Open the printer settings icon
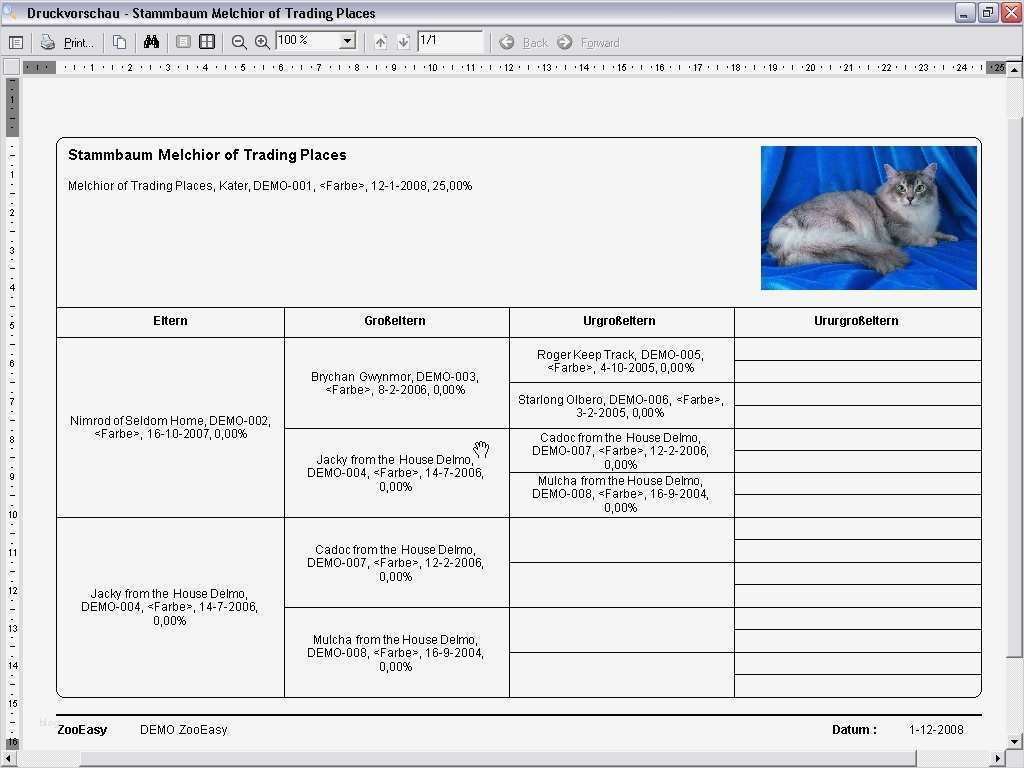 47,41
